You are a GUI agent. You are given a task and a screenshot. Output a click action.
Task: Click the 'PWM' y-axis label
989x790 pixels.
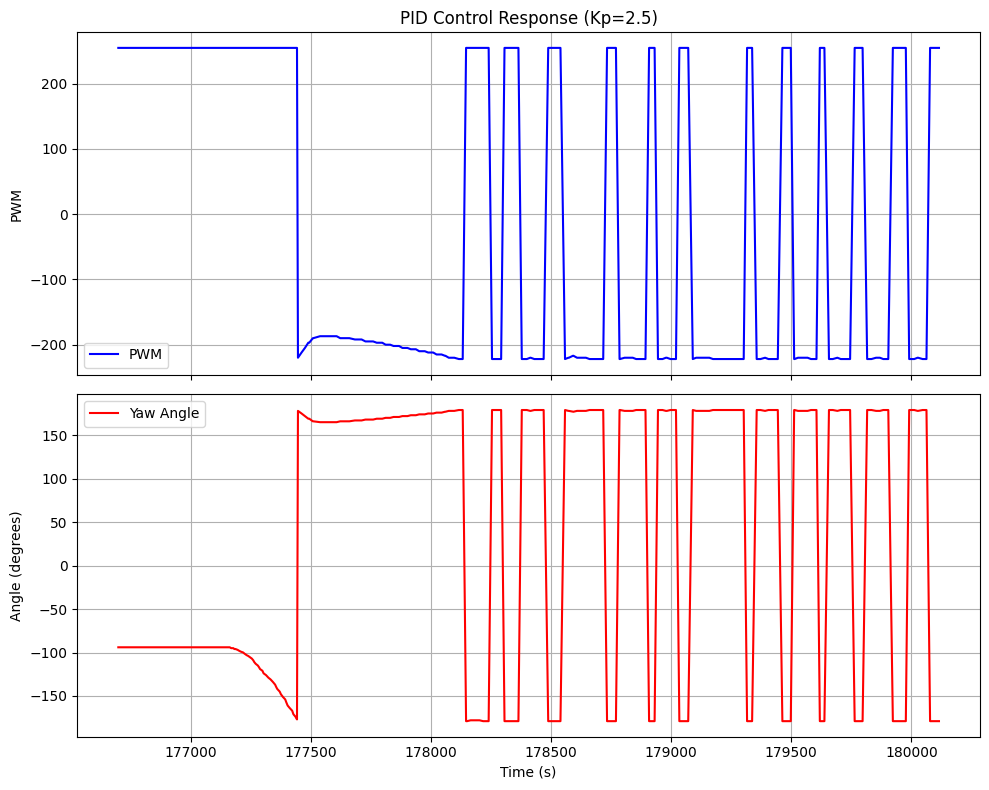(x=16, y=206)
